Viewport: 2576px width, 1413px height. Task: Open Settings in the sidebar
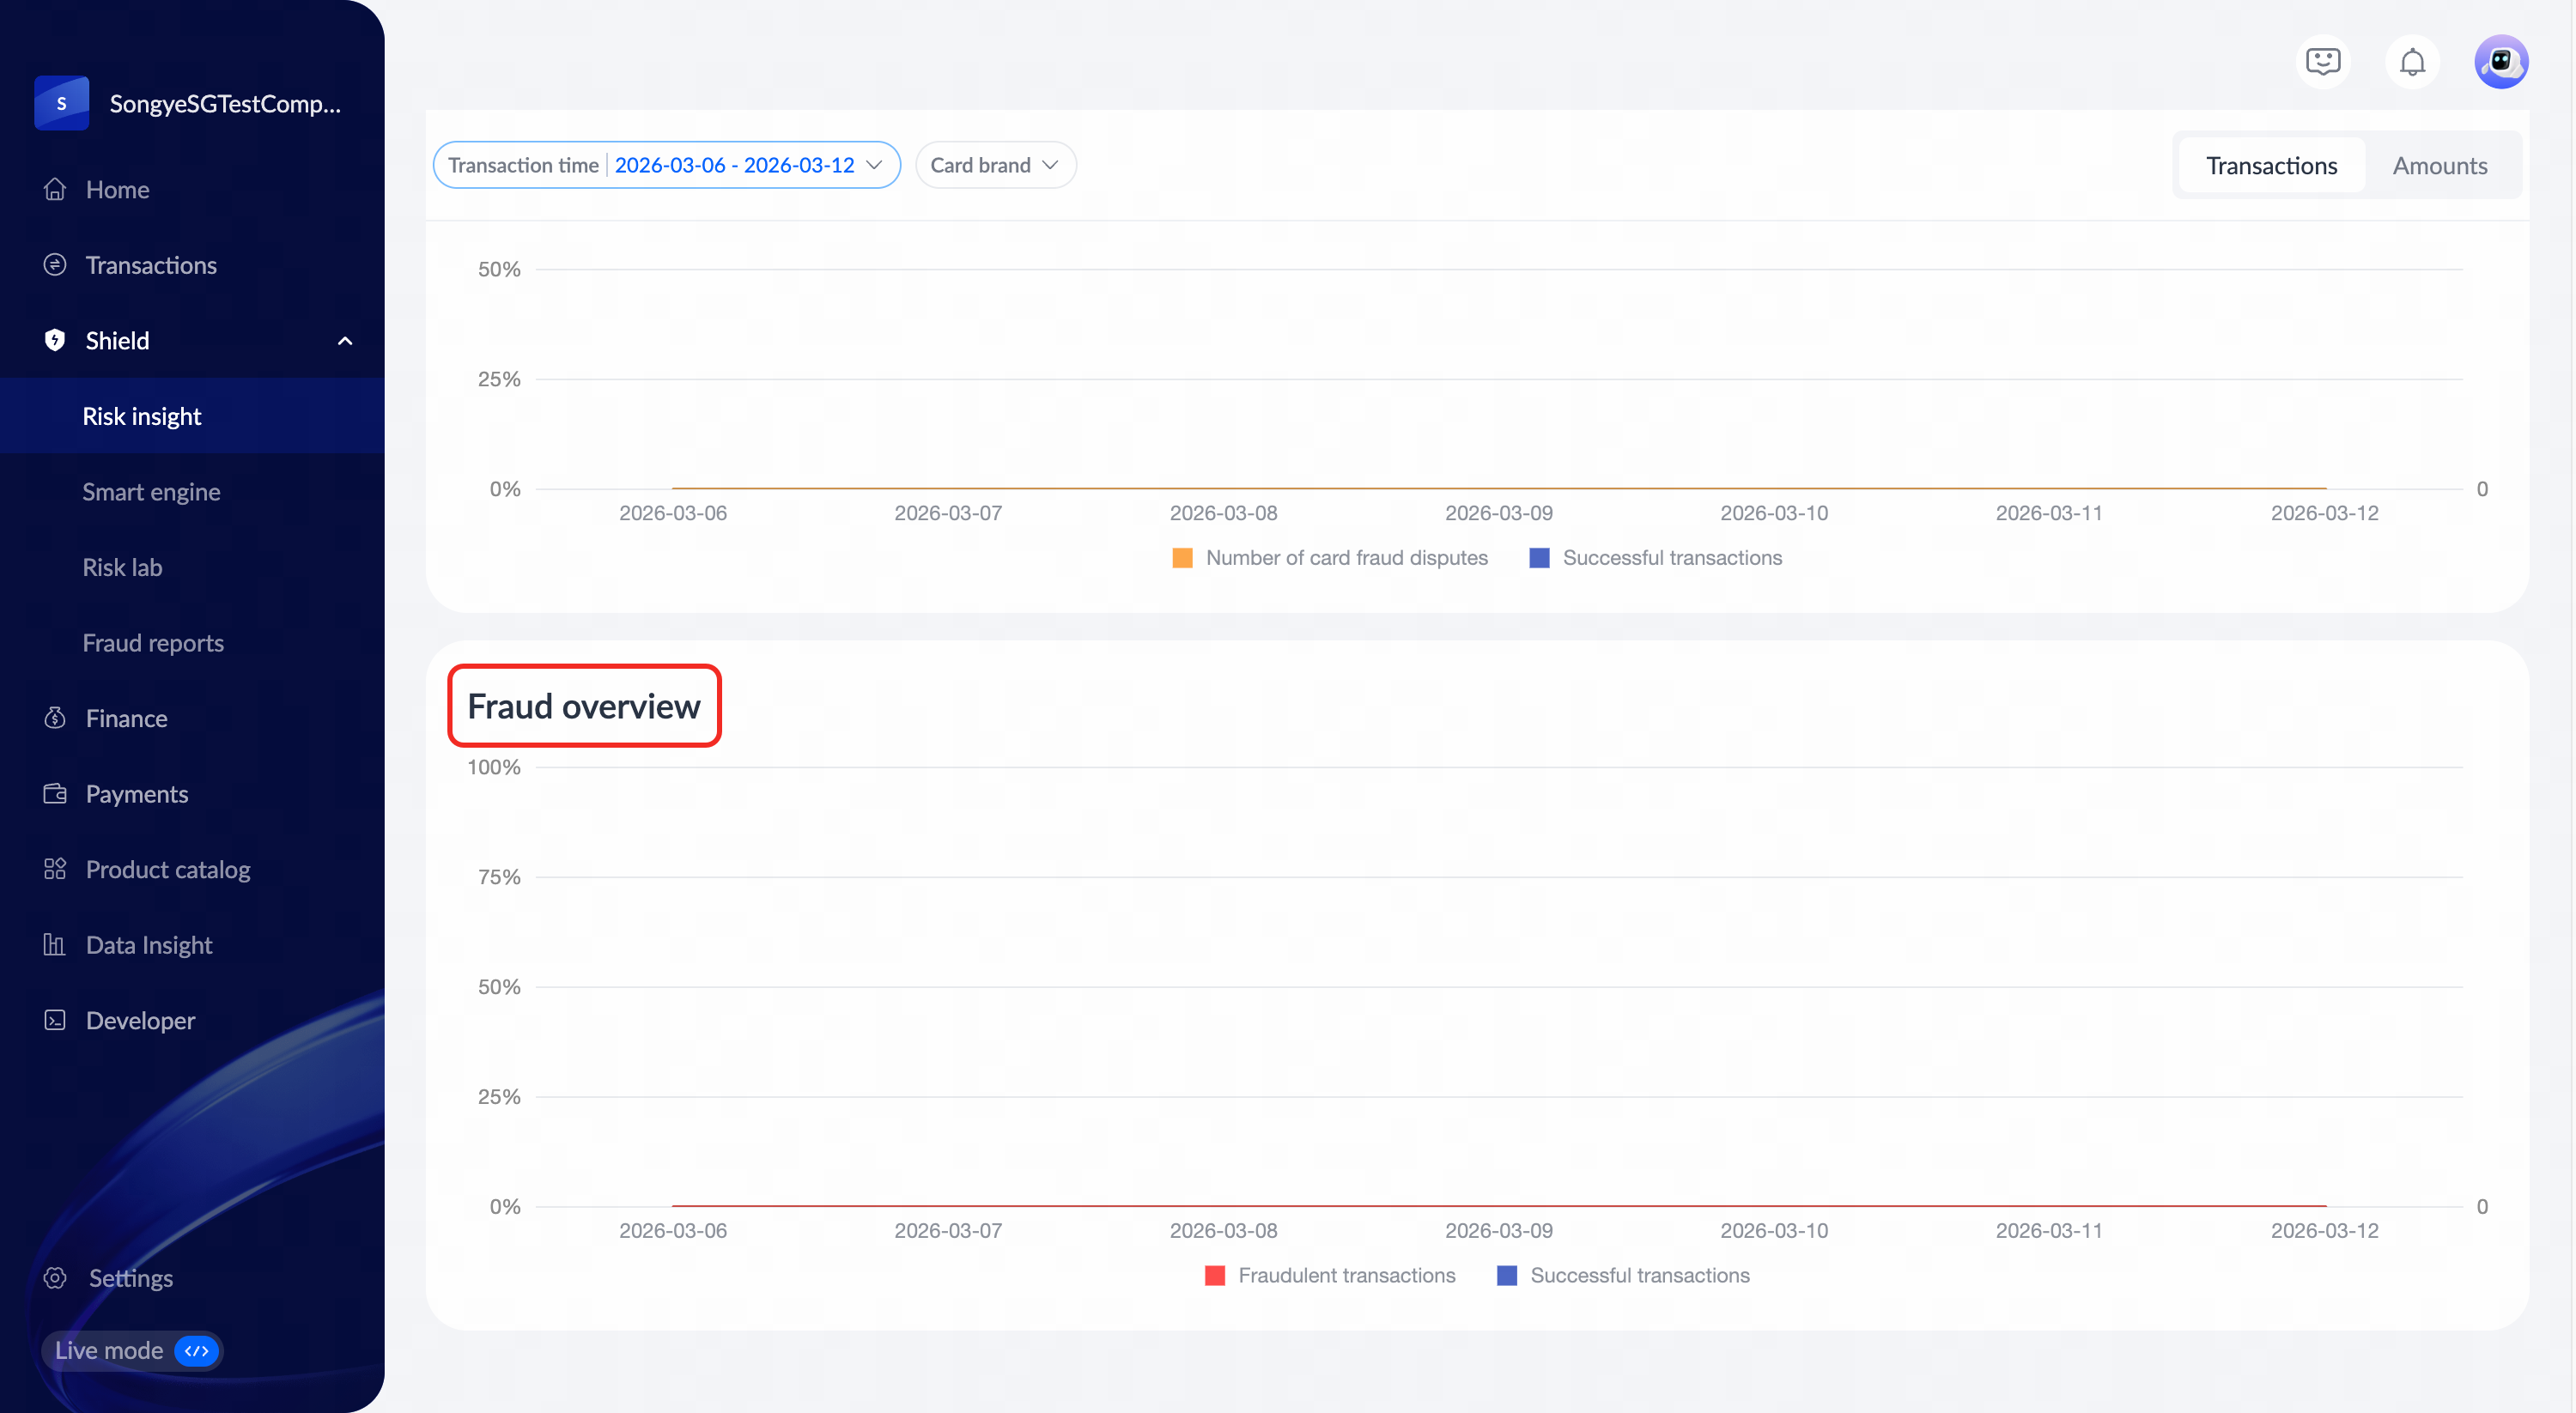pos(130,1278)
